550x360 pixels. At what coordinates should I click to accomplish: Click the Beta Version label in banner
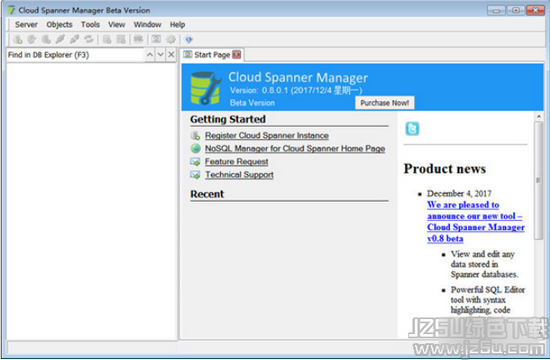[x=252, y=103]
